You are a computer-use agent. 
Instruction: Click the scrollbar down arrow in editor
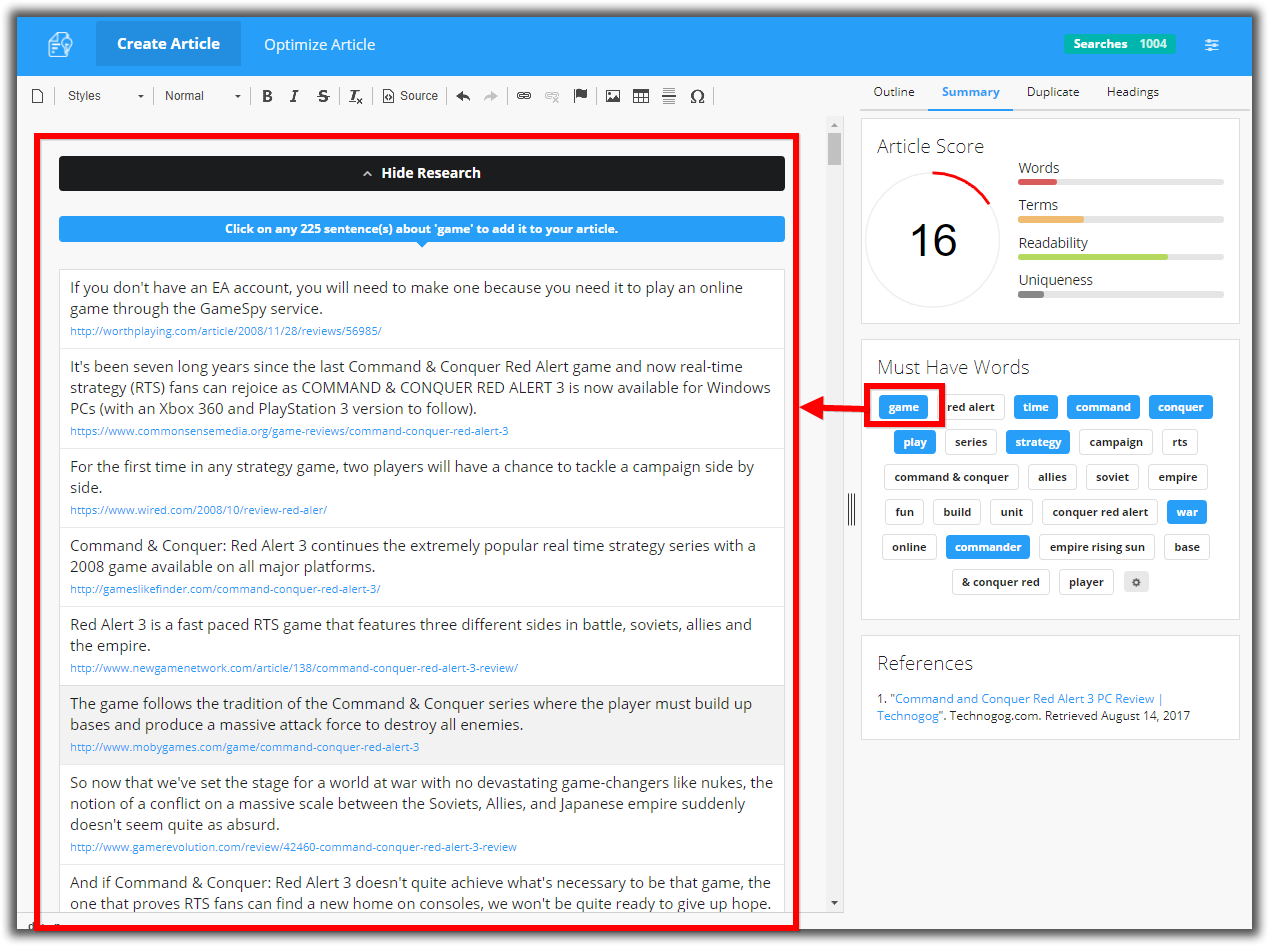click(835, 903)
